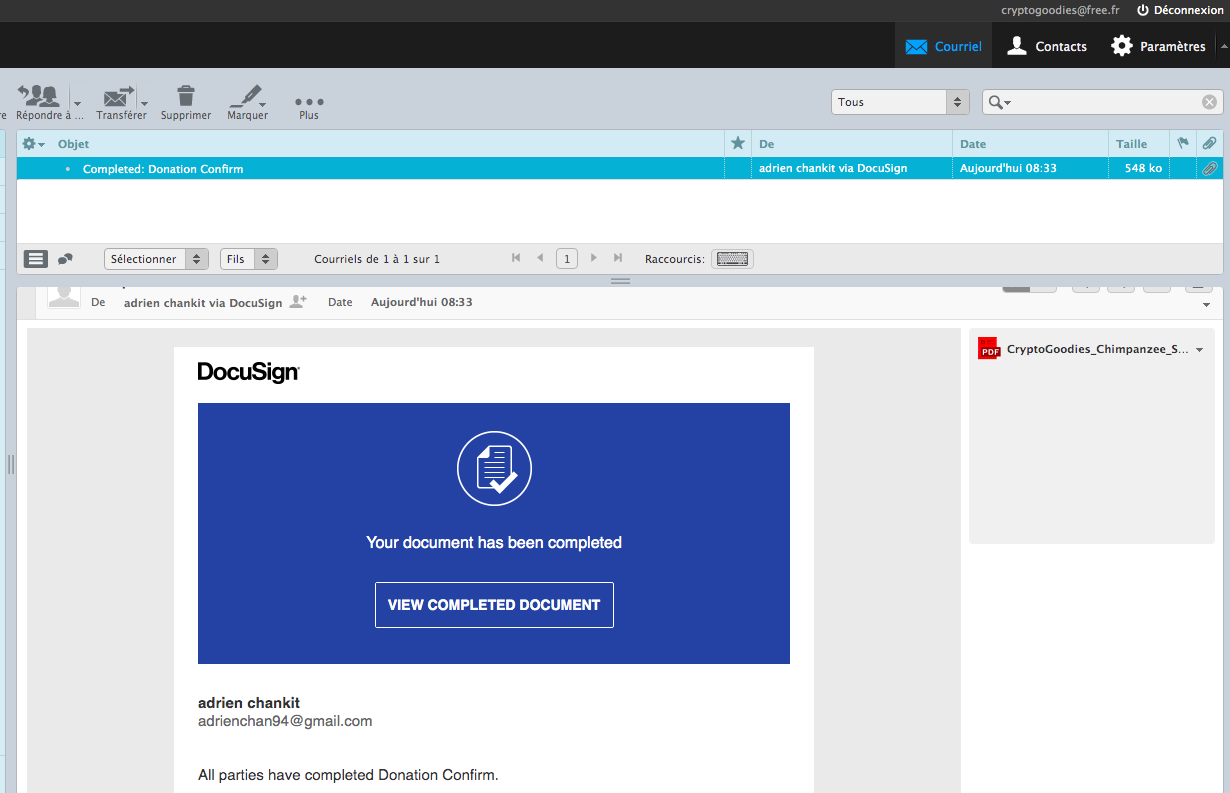Image resolution: width=1230 pixels, height=793 pixels.
Task: Open the PDF attachment options arrow
Action: [x=1199, y=350]
